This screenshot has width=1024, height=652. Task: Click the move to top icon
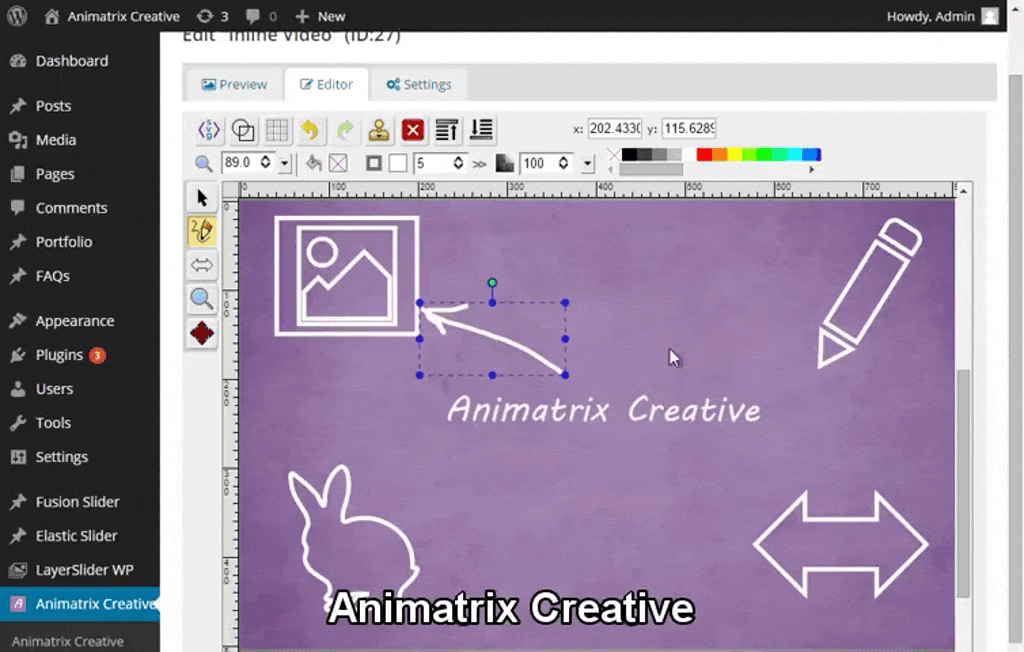tap(447, 130)
